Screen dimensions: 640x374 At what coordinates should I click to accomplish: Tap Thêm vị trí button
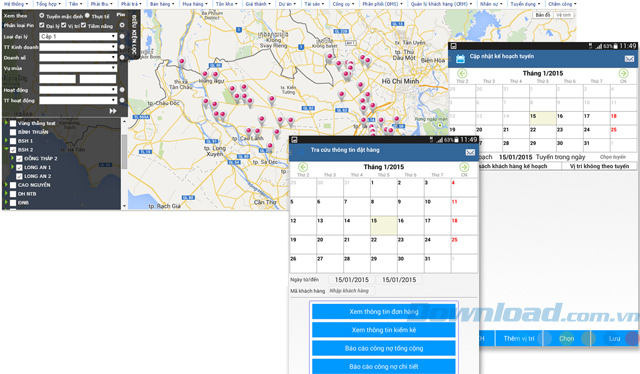point(519,338)
